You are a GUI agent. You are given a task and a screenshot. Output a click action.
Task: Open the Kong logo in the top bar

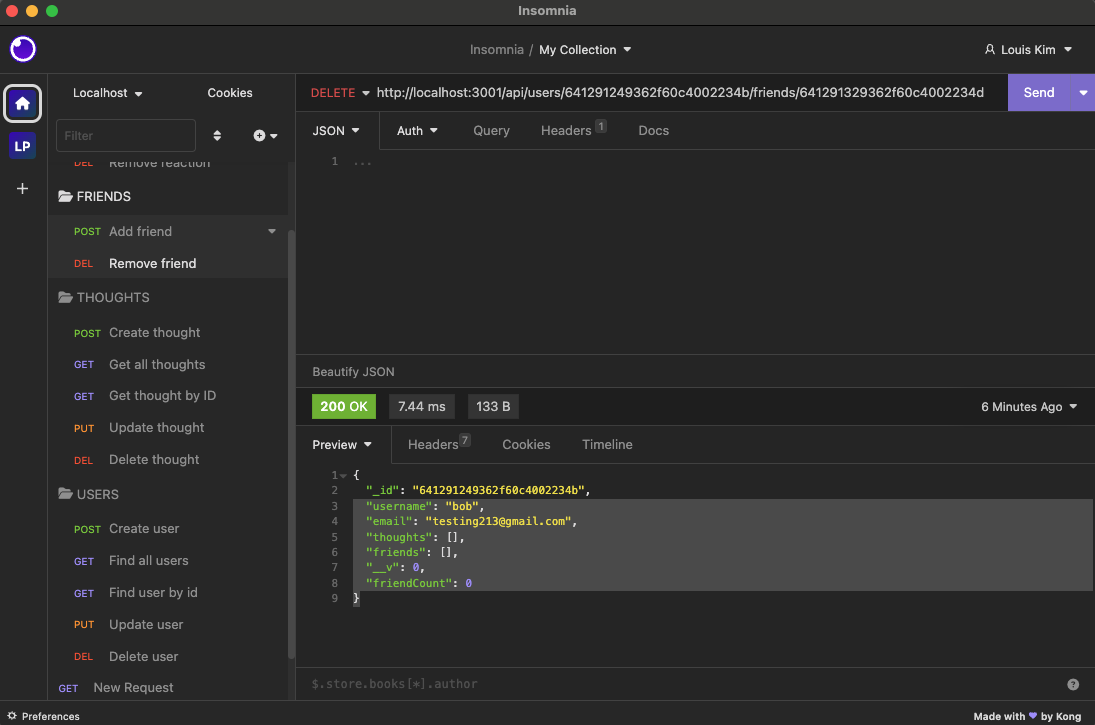click(22, 49)
